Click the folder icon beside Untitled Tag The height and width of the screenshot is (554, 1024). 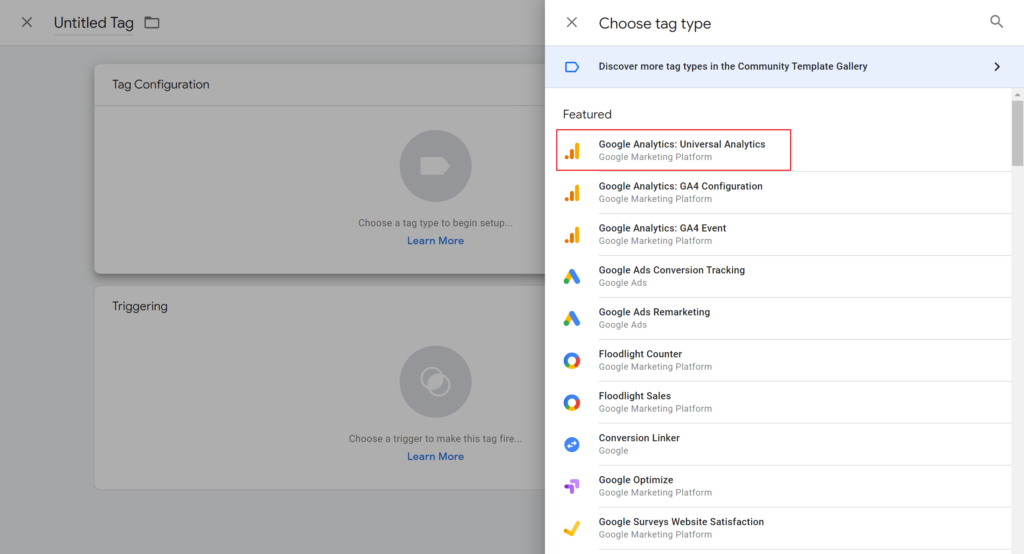[x=152, y=23]
